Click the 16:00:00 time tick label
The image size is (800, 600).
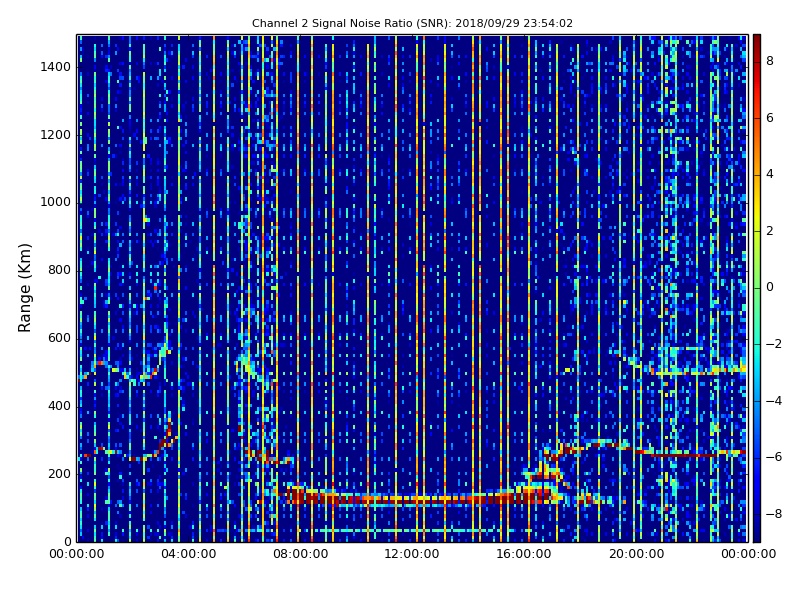click(524, 554)
